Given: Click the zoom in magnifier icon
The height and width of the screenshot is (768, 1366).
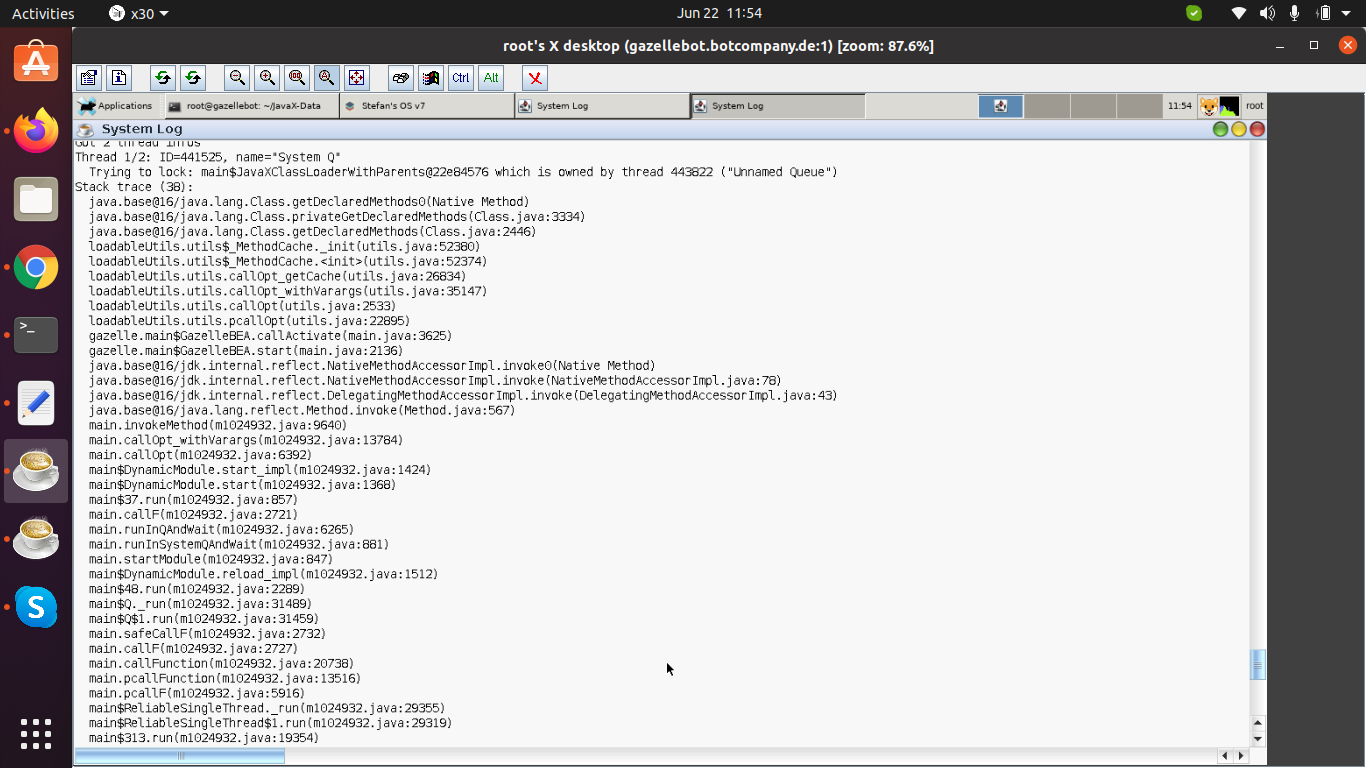Looking at the screenshot, I should (x=267, y=78).
